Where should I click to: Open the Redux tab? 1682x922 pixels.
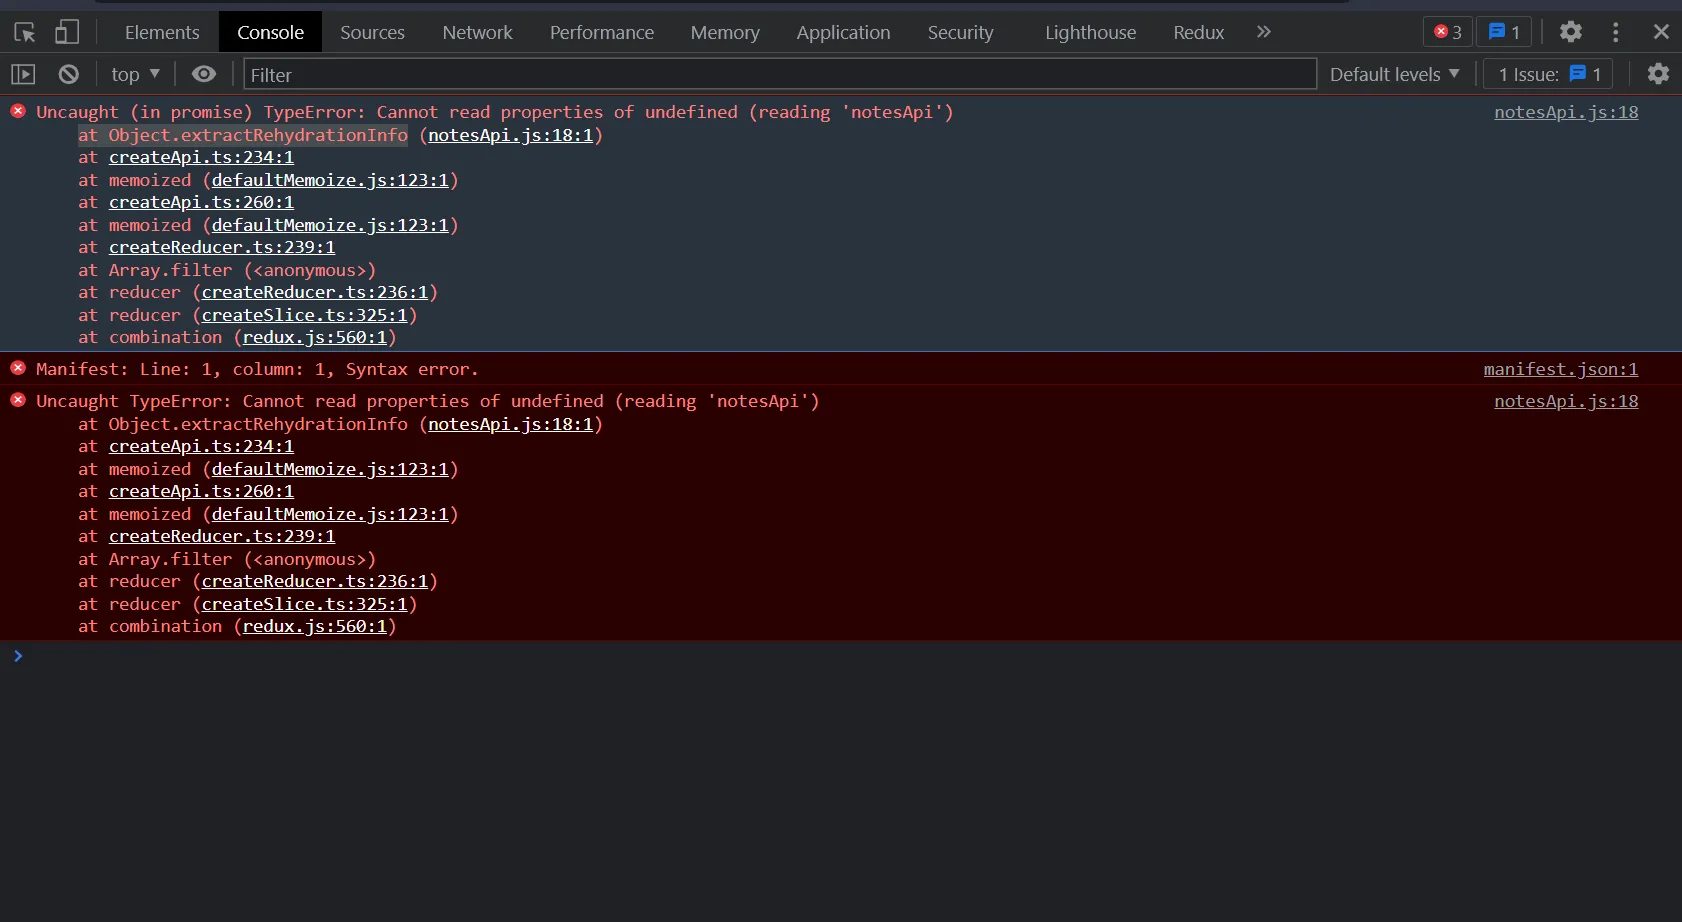(1198, 33)
